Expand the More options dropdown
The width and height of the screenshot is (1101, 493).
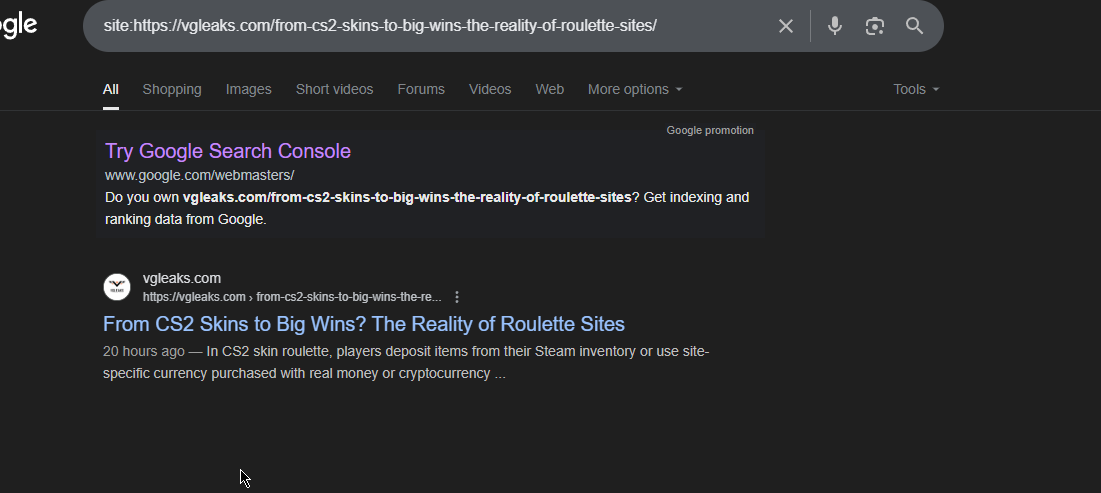pyautogui.click(x=635, y=89)
